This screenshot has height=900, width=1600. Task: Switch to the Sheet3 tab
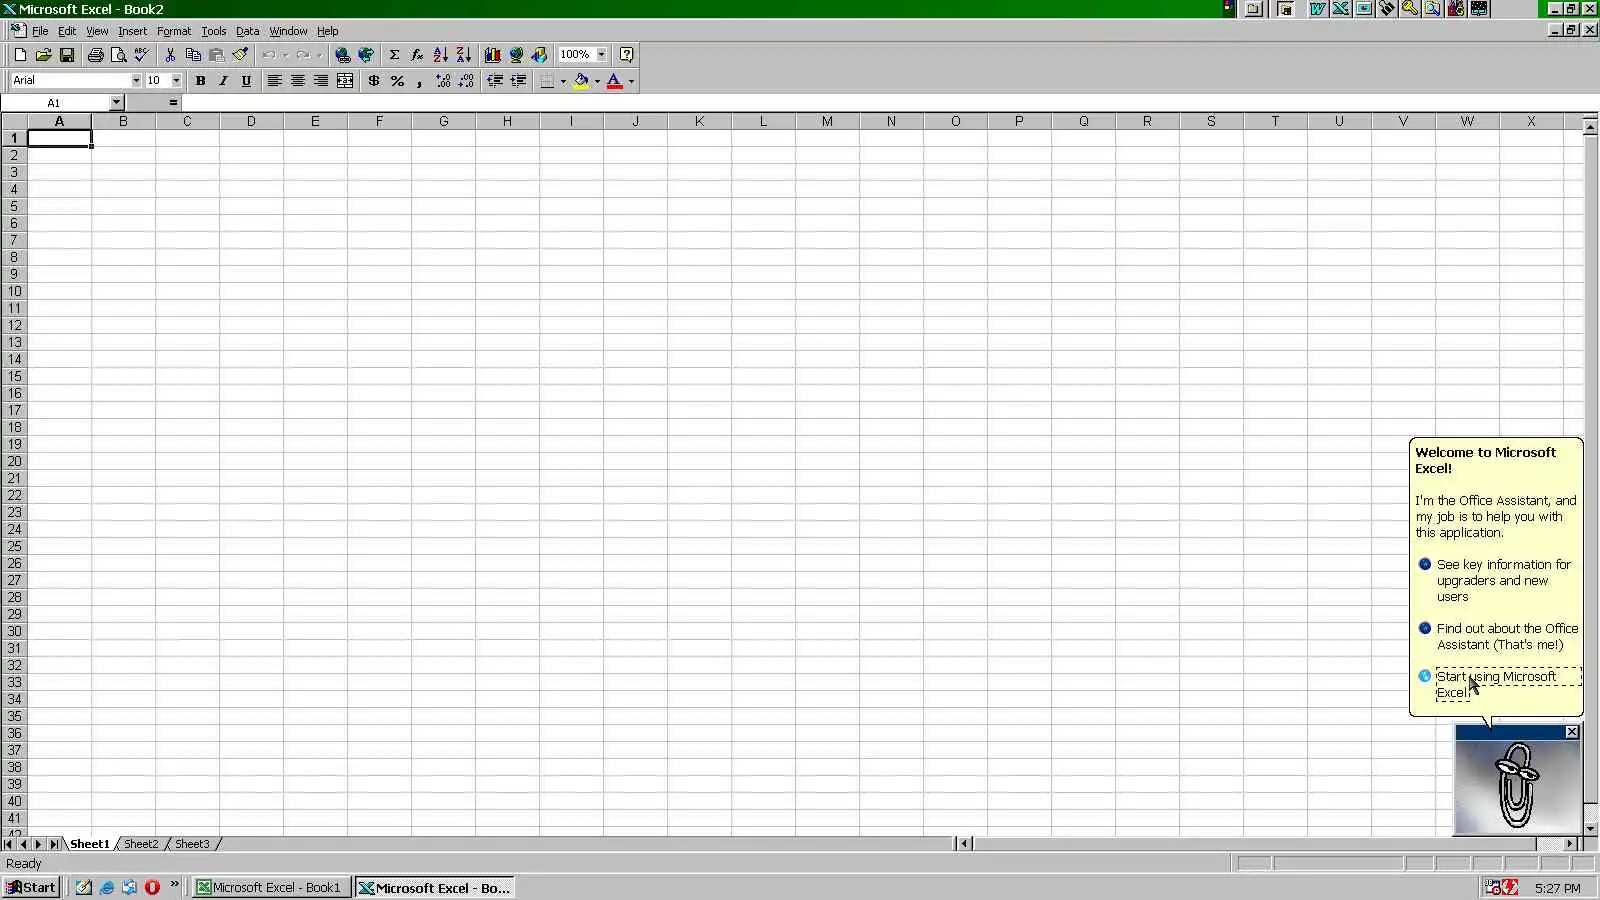pyautogui.click(x=192, y=844)
